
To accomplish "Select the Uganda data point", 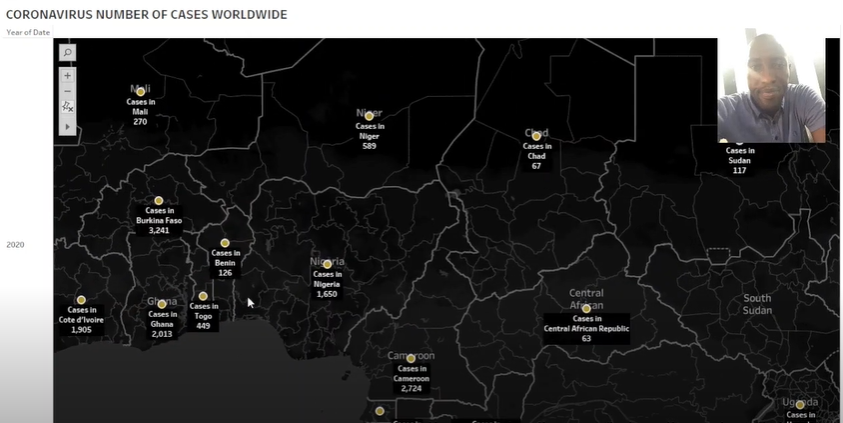I will pos(800,405).
